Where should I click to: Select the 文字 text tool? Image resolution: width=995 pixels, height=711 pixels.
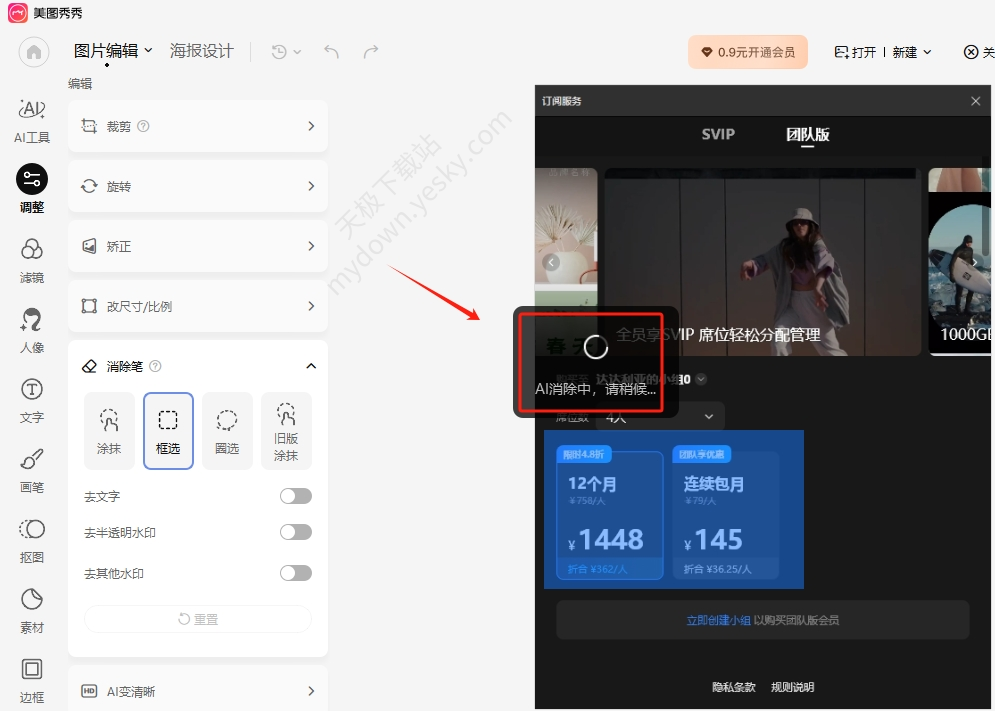point(32,400)
